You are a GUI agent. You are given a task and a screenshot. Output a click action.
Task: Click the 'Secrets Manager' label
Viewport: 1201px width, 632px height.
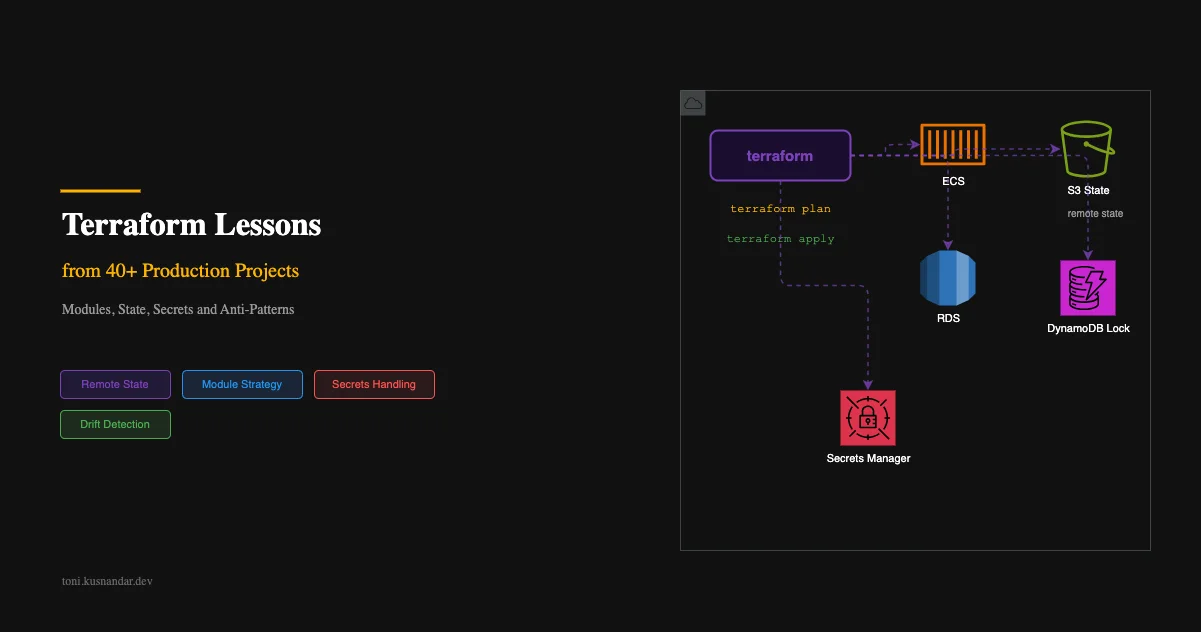click(x=868, y=458)
